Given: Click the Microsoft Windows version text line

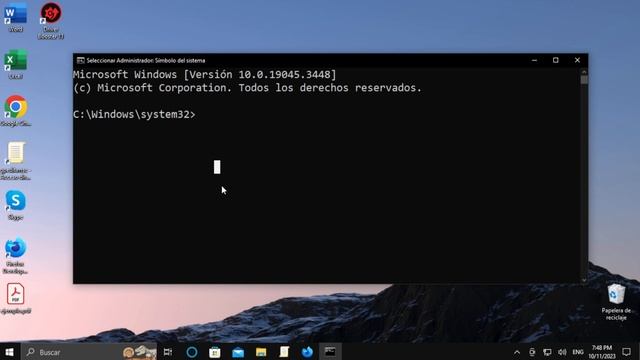Looking at the screenshot, I should pos(205,75).
